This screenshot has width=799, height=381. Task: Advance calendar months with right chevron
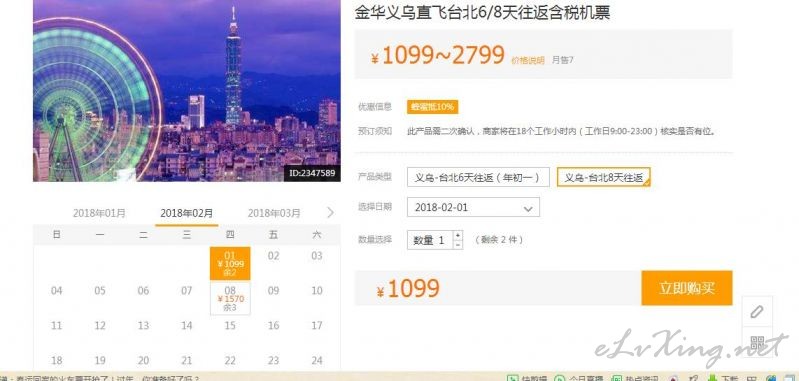[x=330, y=212]
